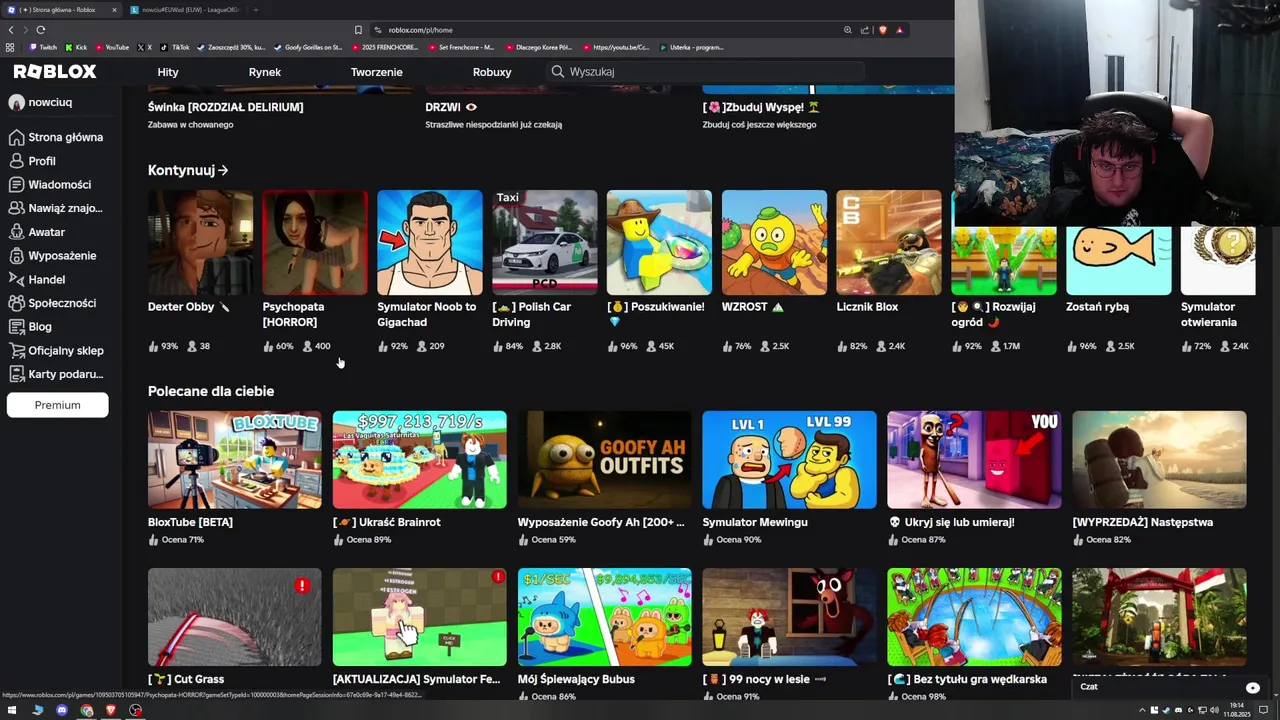Click Świnka [ROZDZIAŁ DELIRIUM] title
The height and width of the screenshot is (720, 1280).
(225, 107)
